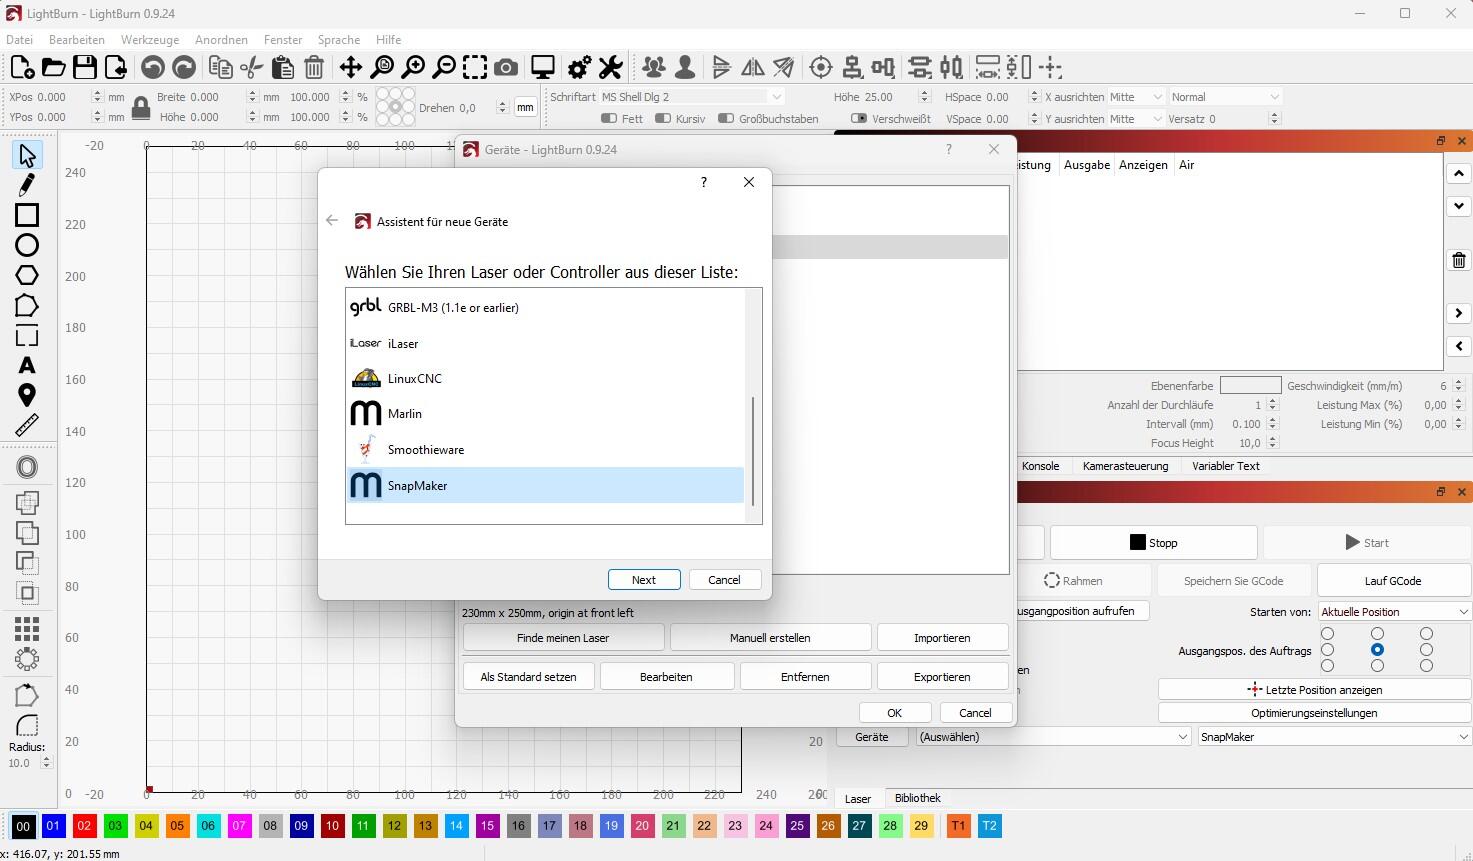Select red color swatch 02
The height and width of the screenshot is (861, 1473).
pos(84,826)
